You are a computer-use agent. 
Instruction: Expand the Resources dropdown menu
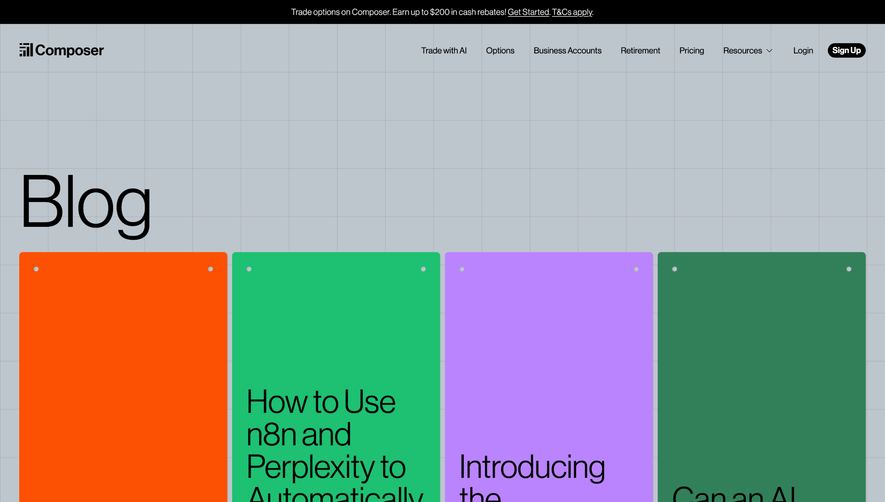click(x=748, y=50)
